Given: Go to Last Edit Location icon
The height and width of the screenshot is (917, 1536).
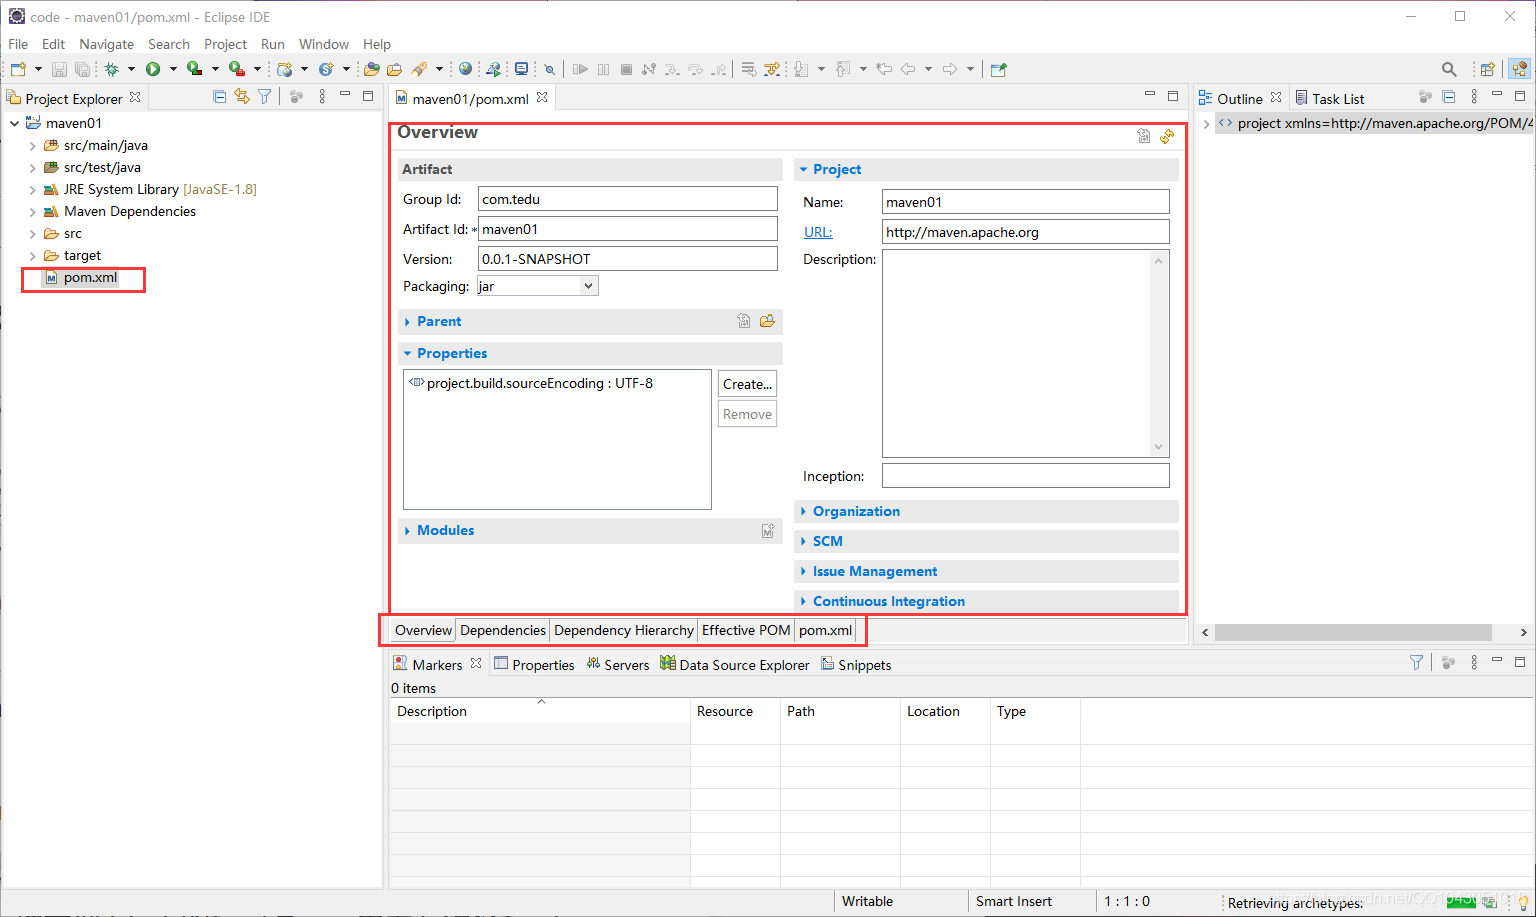Looking at the screenshot, I should (x=884, y=69).
